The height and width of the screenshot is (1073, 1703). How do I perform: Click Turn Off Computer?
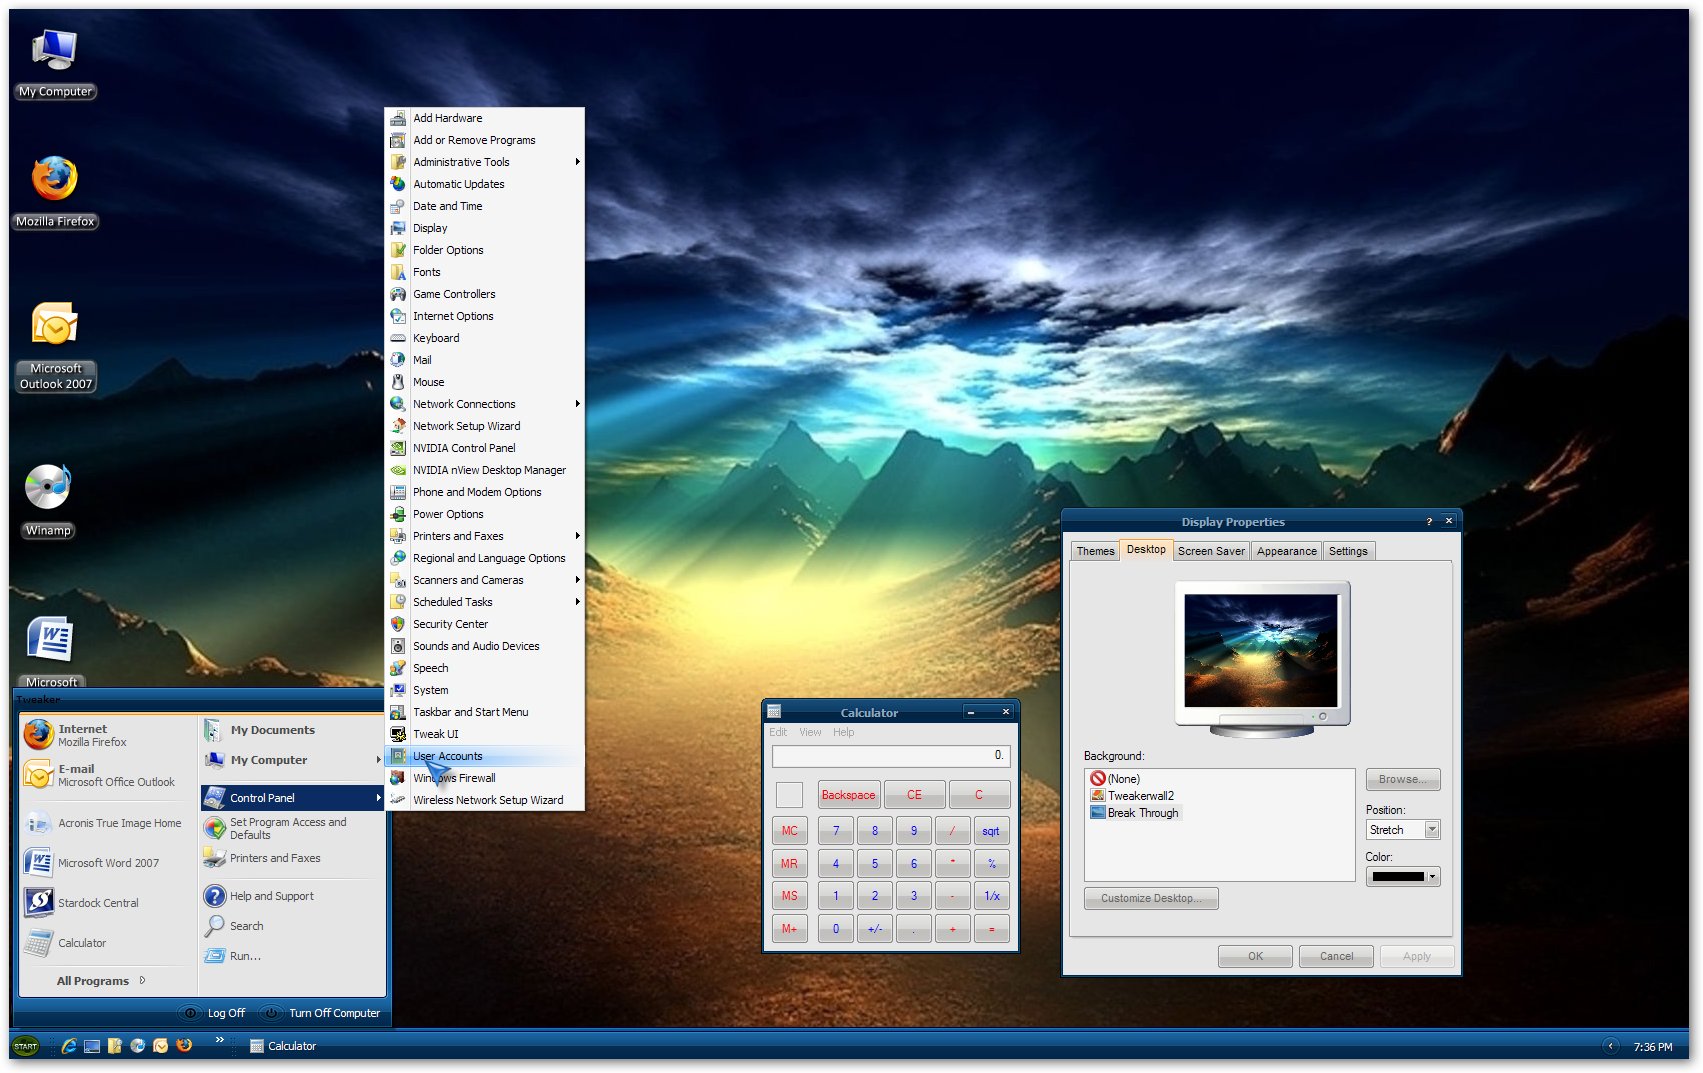(x=334, y=1013)
